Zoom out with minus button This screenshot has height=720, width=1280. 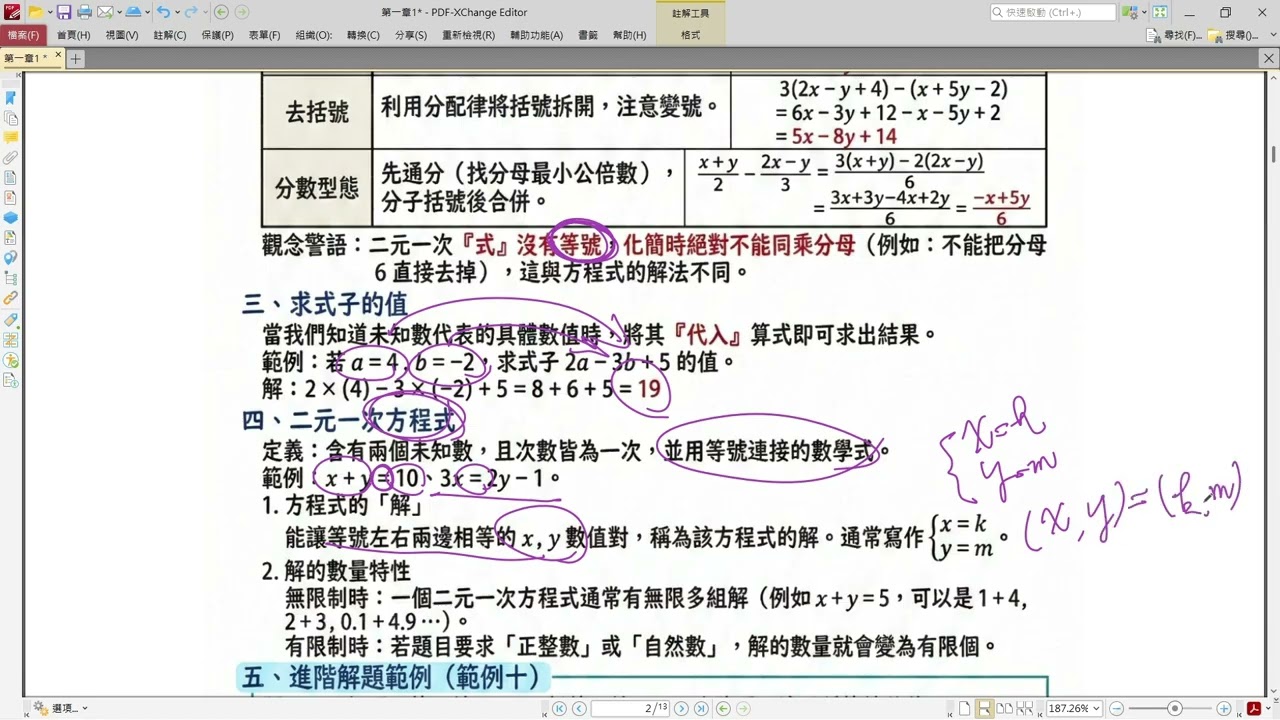[x=1118, y=708]
